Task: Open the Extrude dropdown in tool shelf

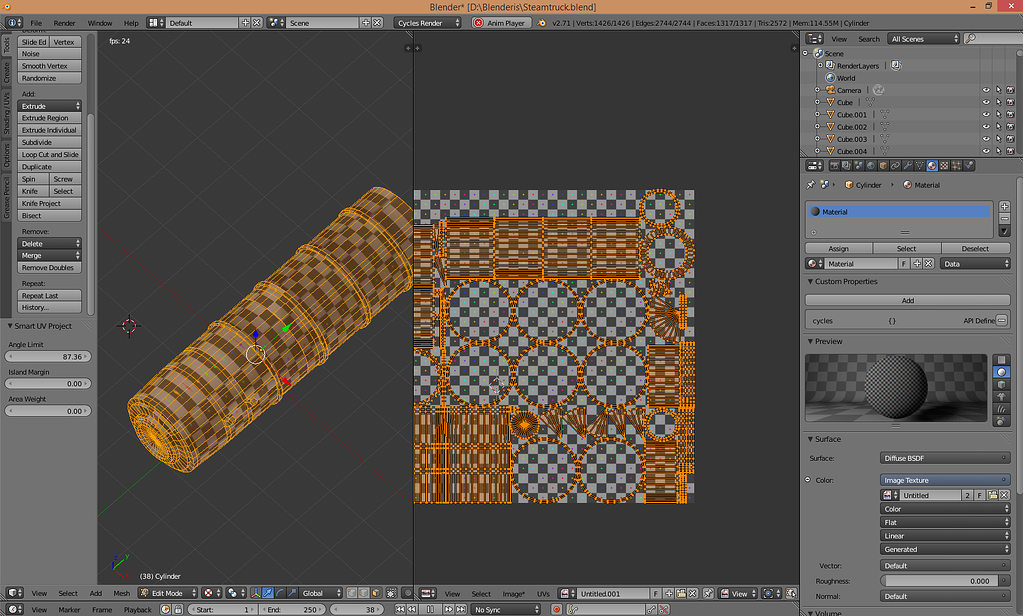Action: tap(50, 106)
